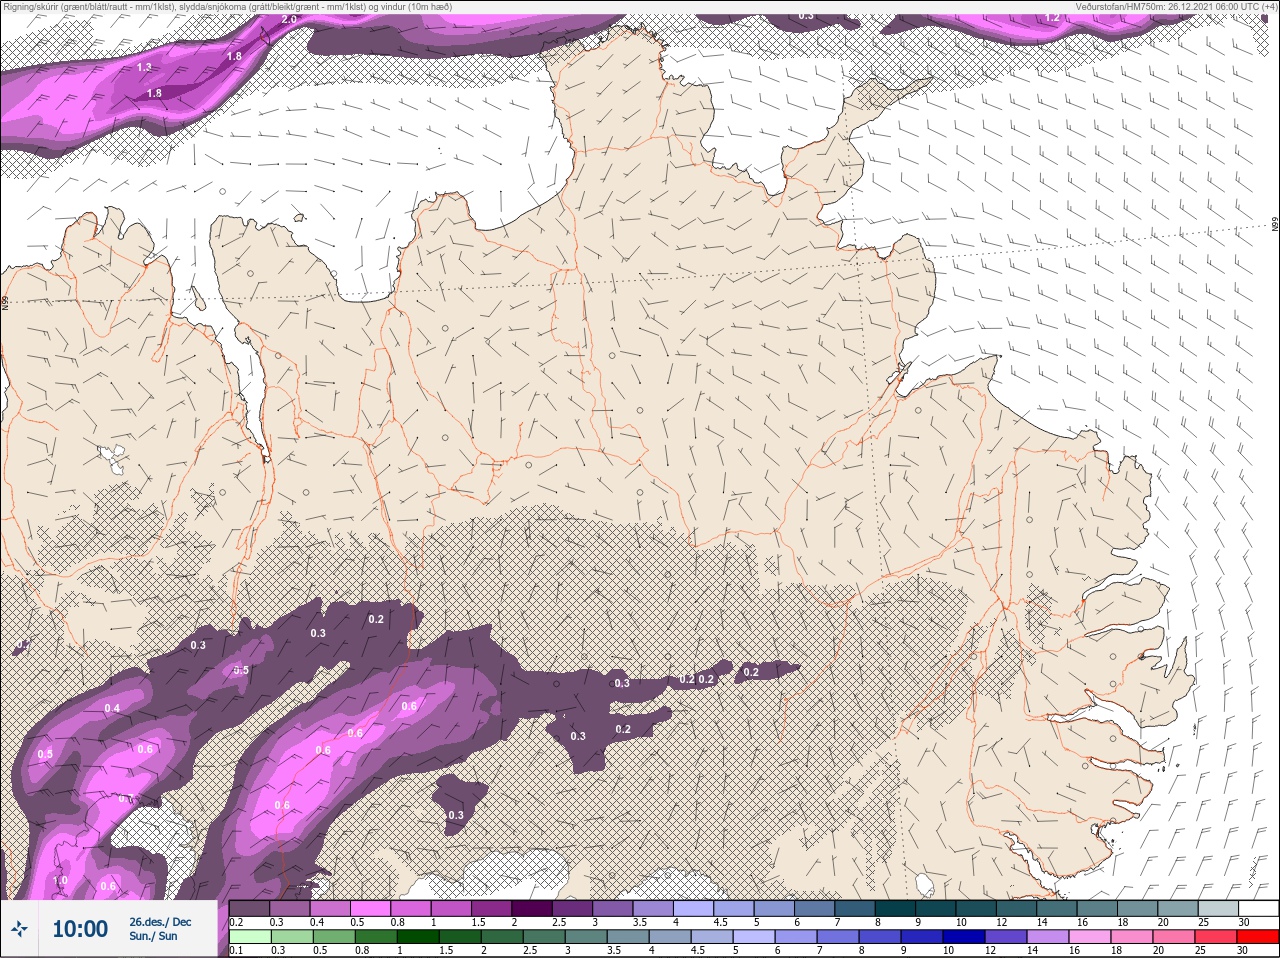Image resolution: width=1280 pixels, height=958 pixels.
Task: Pick the red rain-scale swatch after 30
Action: [x=1258, y=937]
